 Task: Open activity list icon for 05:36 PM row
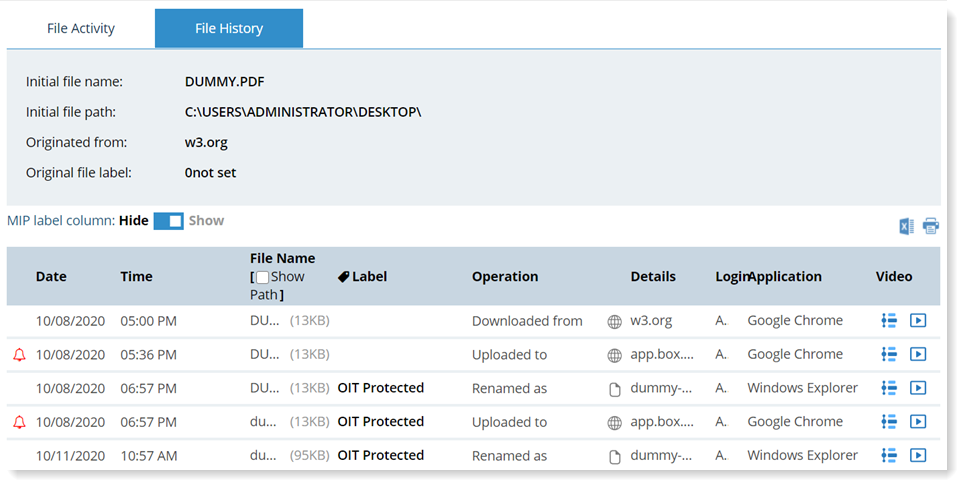click(888, 354)
